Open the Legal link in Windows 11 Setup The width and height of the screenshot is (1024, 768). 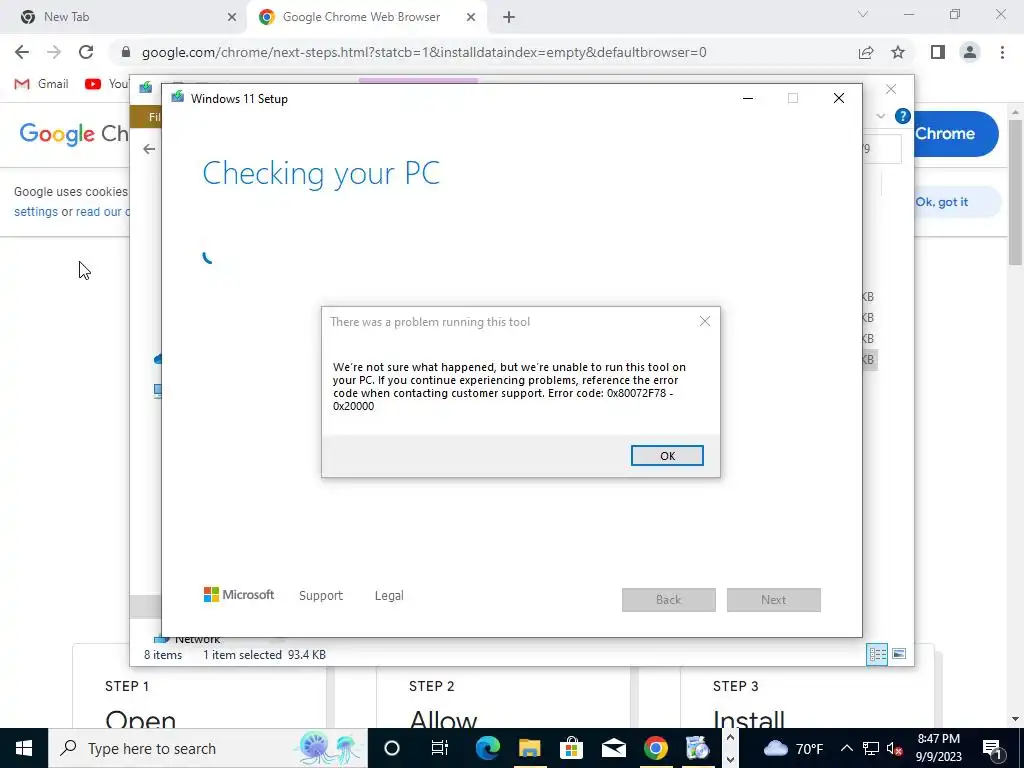[389, 596]
